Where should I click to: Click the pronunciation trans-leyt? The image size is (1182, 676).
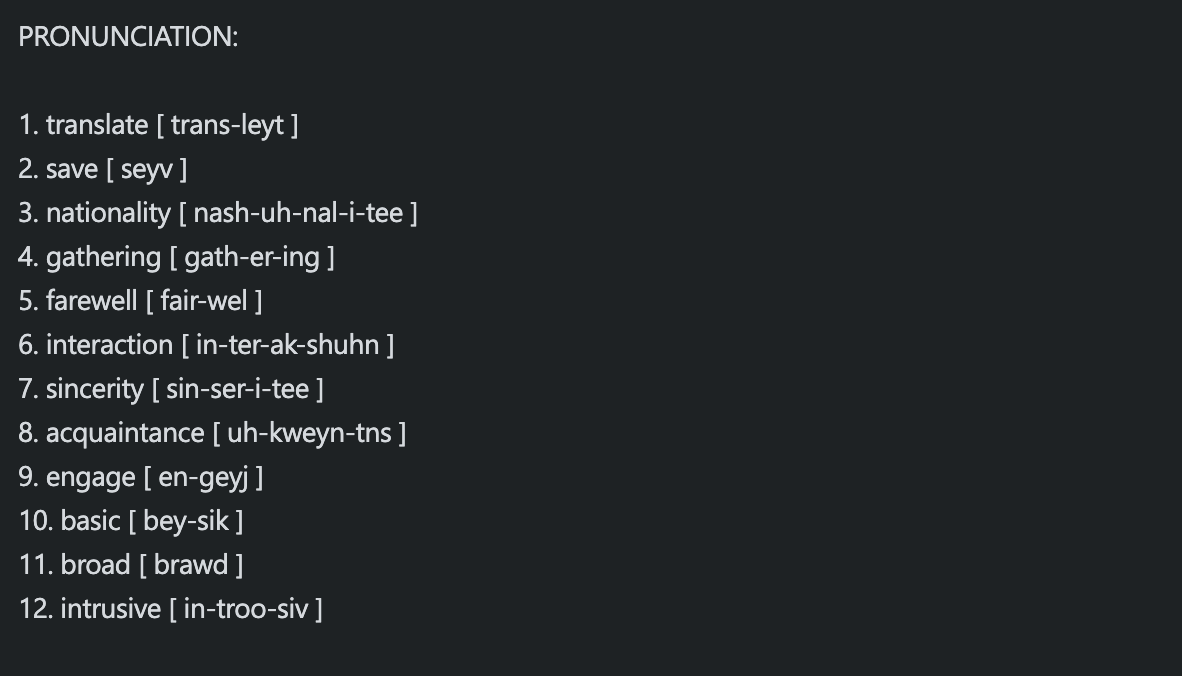click(x=228, y=126)
